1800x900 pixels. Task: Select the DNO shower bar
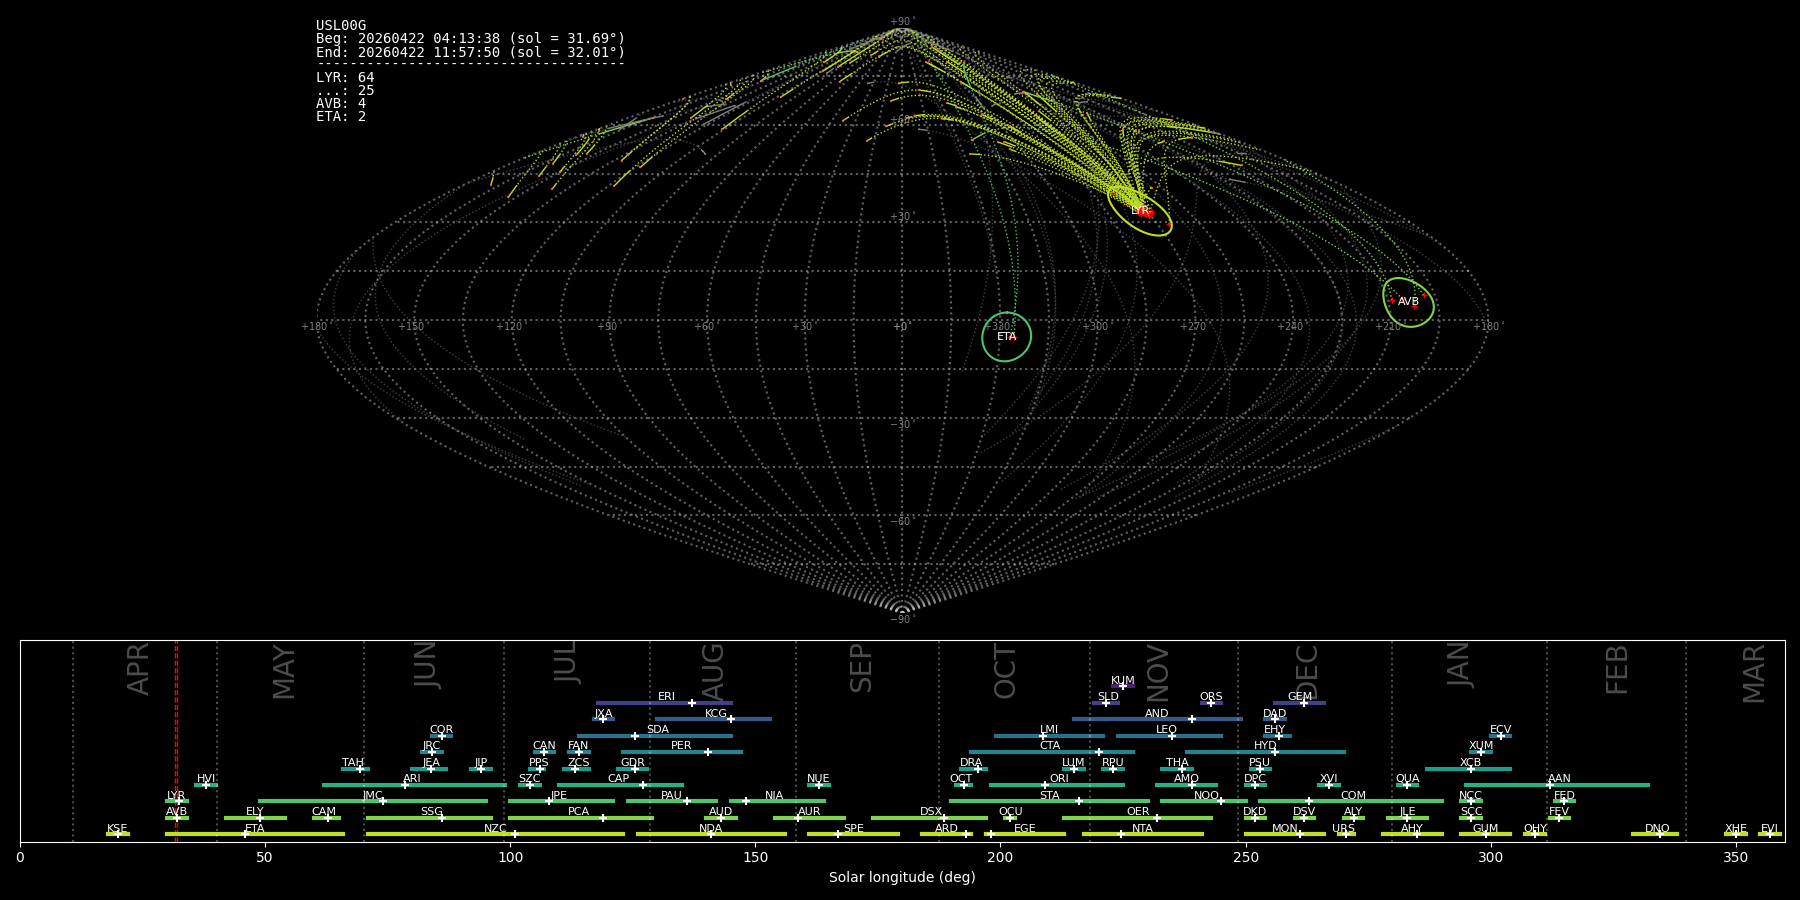pos(1654,834)
